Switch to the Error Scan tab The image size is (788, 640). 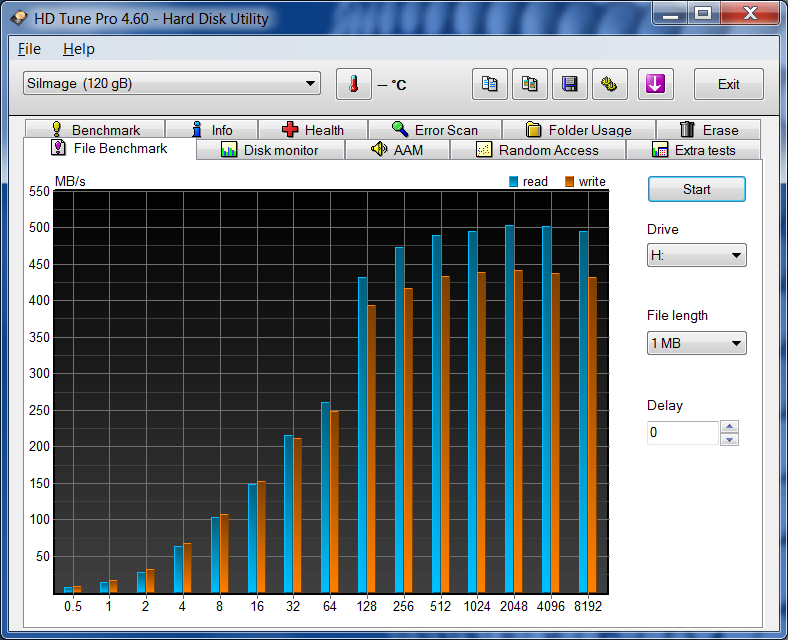point(434,130)
